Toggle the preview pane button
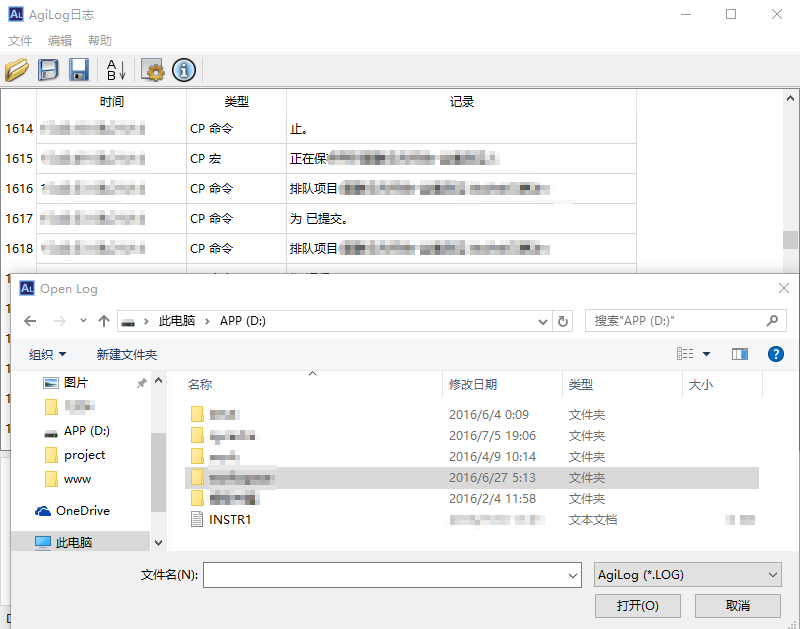 click(740, 354)
